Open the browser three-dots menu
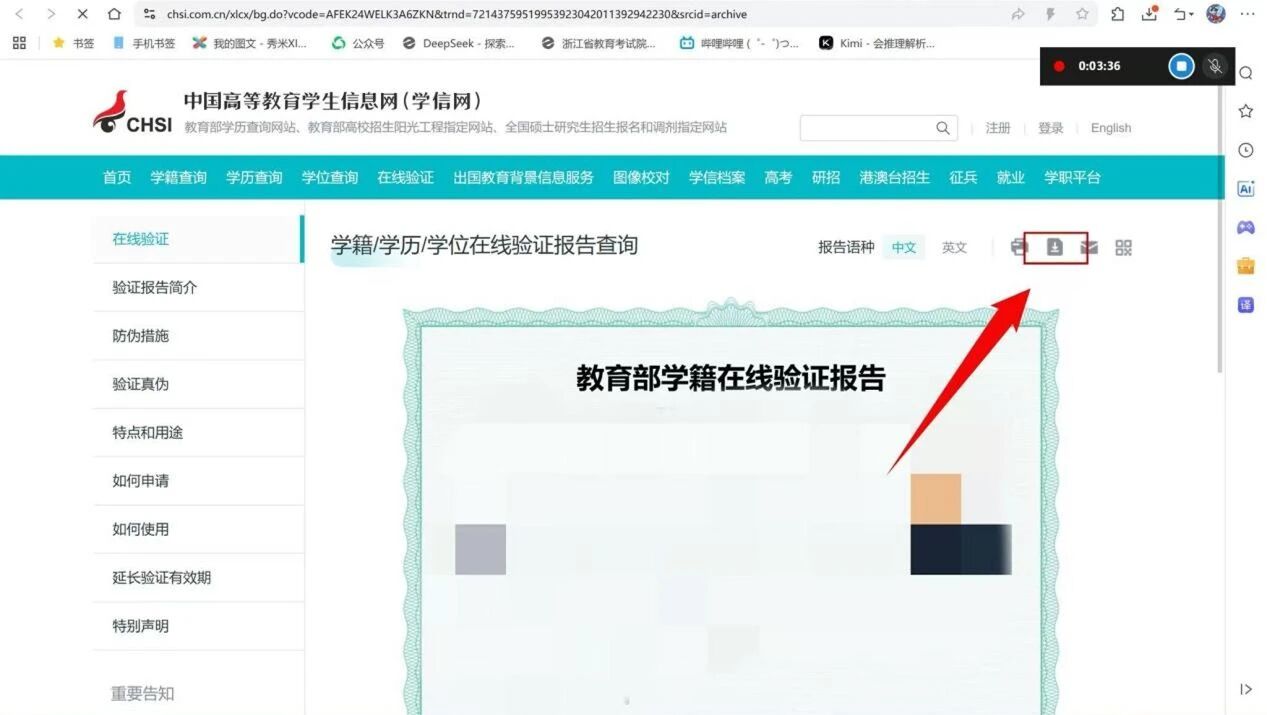This screenshot has width=1267, height=715. pyautogui.click(x=1246, y=14)
